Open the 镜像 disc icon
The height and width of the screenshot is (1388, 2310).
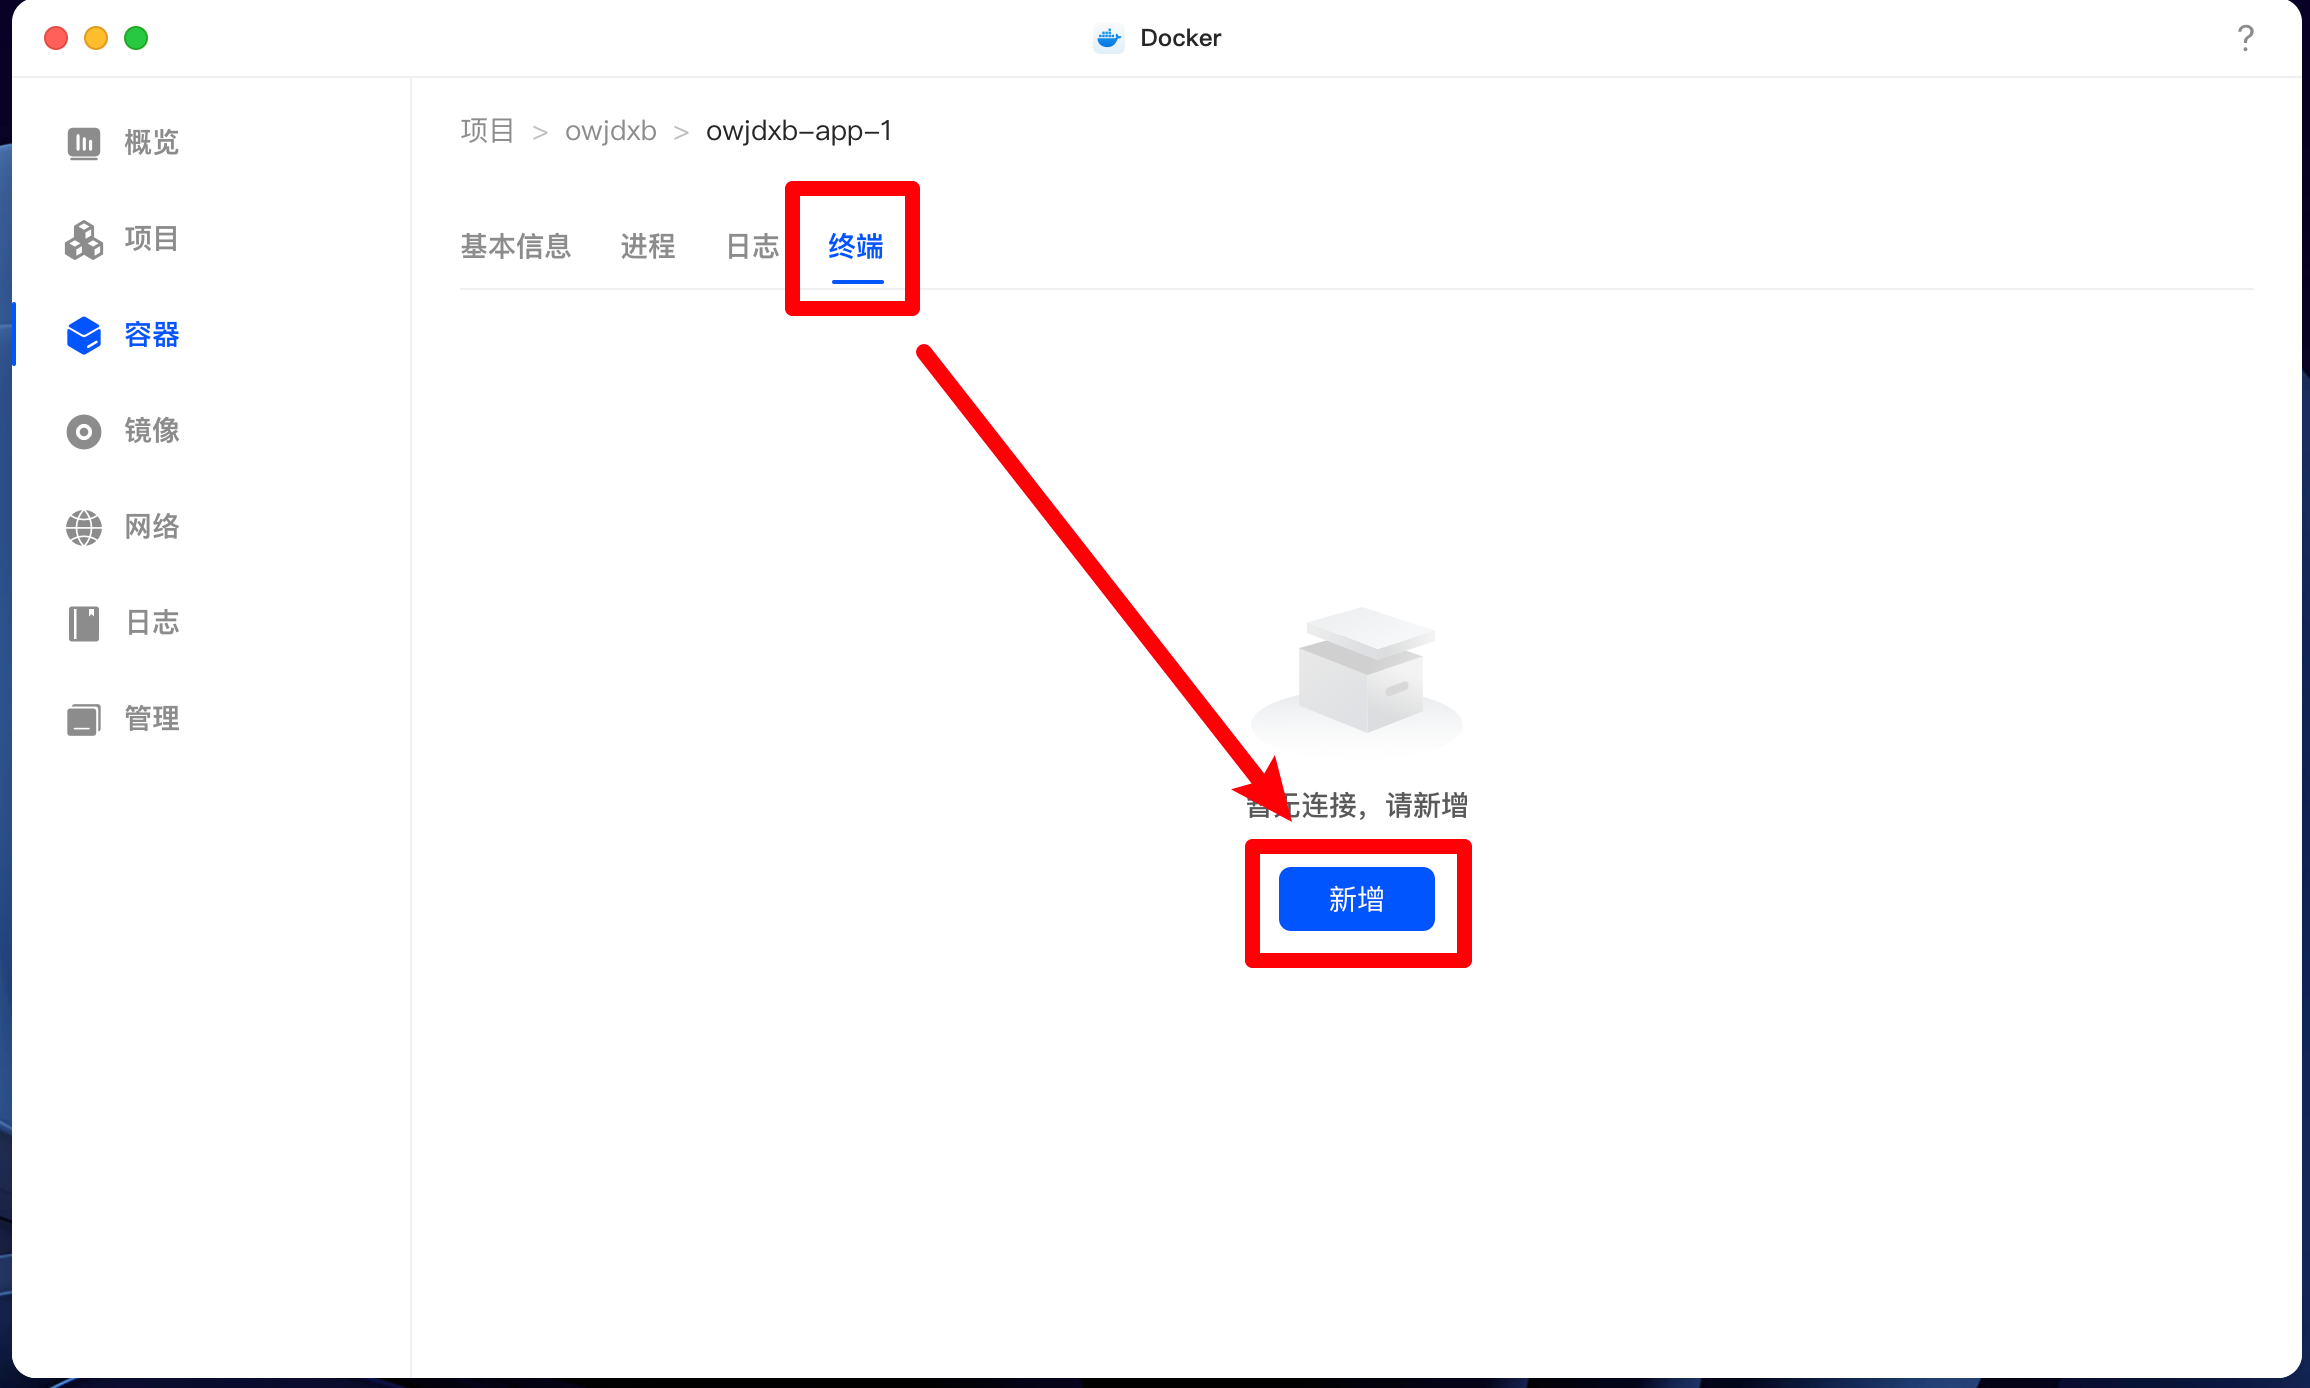pyautogui.click(x=84, y=431)
